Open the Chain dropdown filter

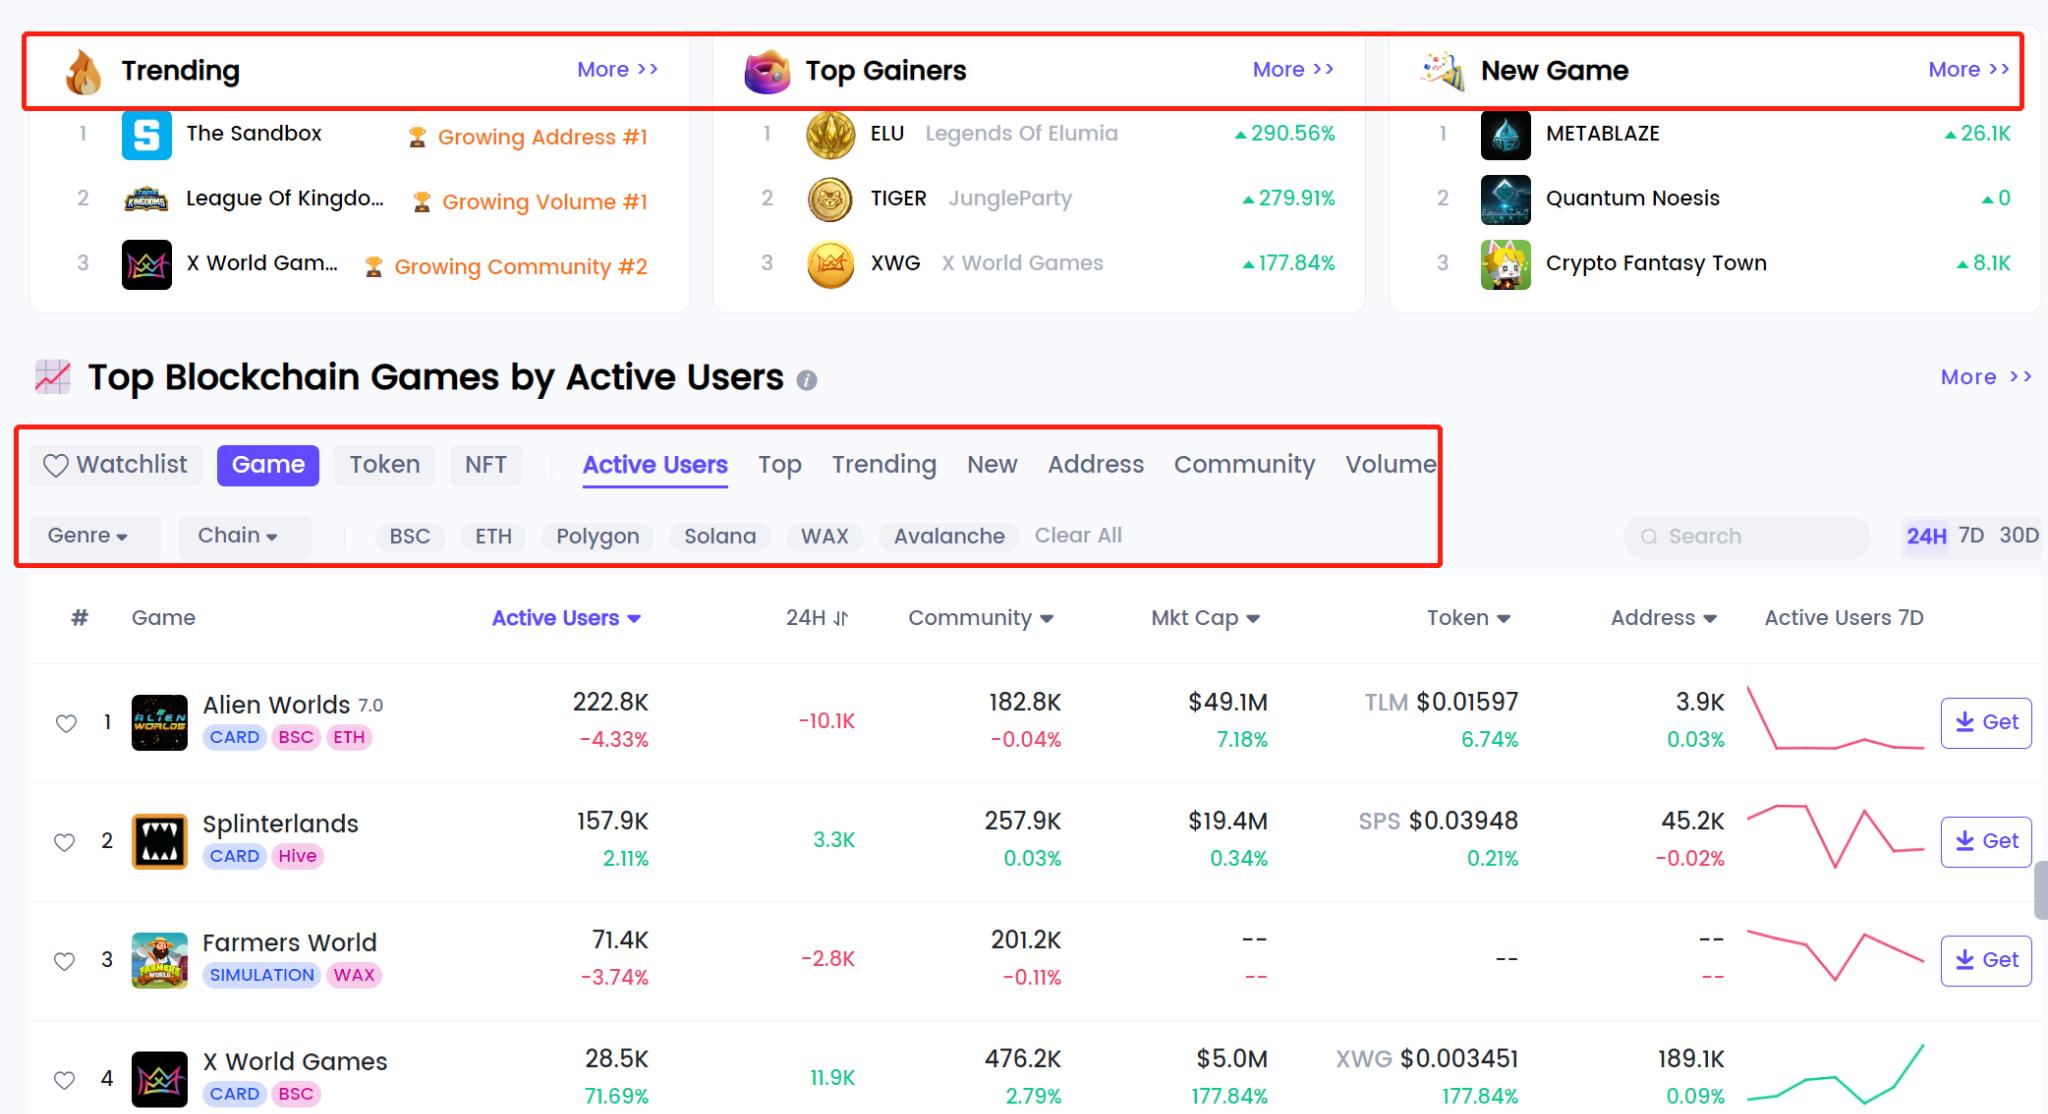(x=238, y=536)
